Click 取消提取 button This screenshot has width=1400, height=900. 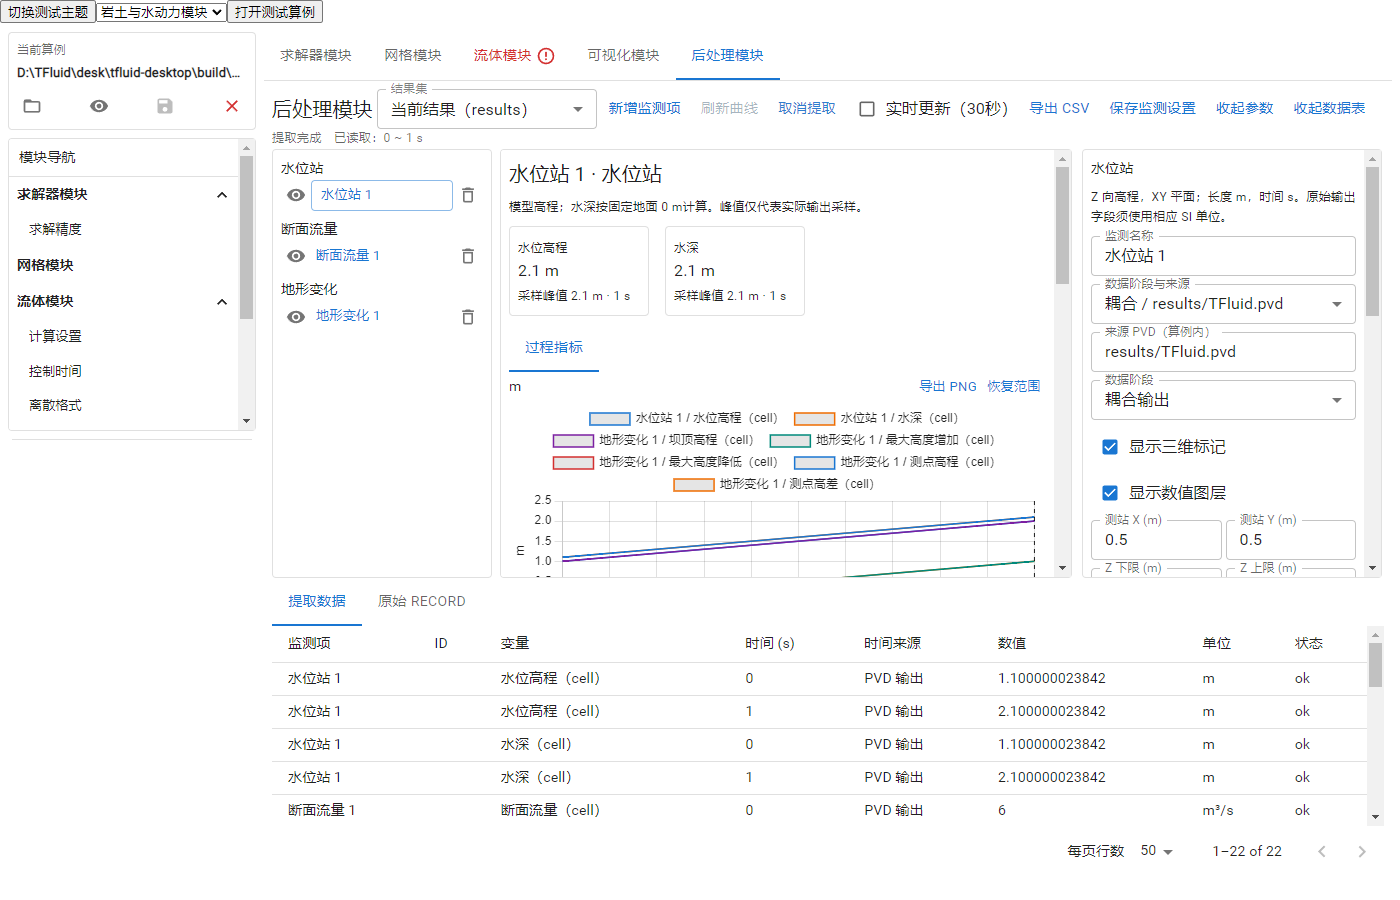tap(807, 108)
